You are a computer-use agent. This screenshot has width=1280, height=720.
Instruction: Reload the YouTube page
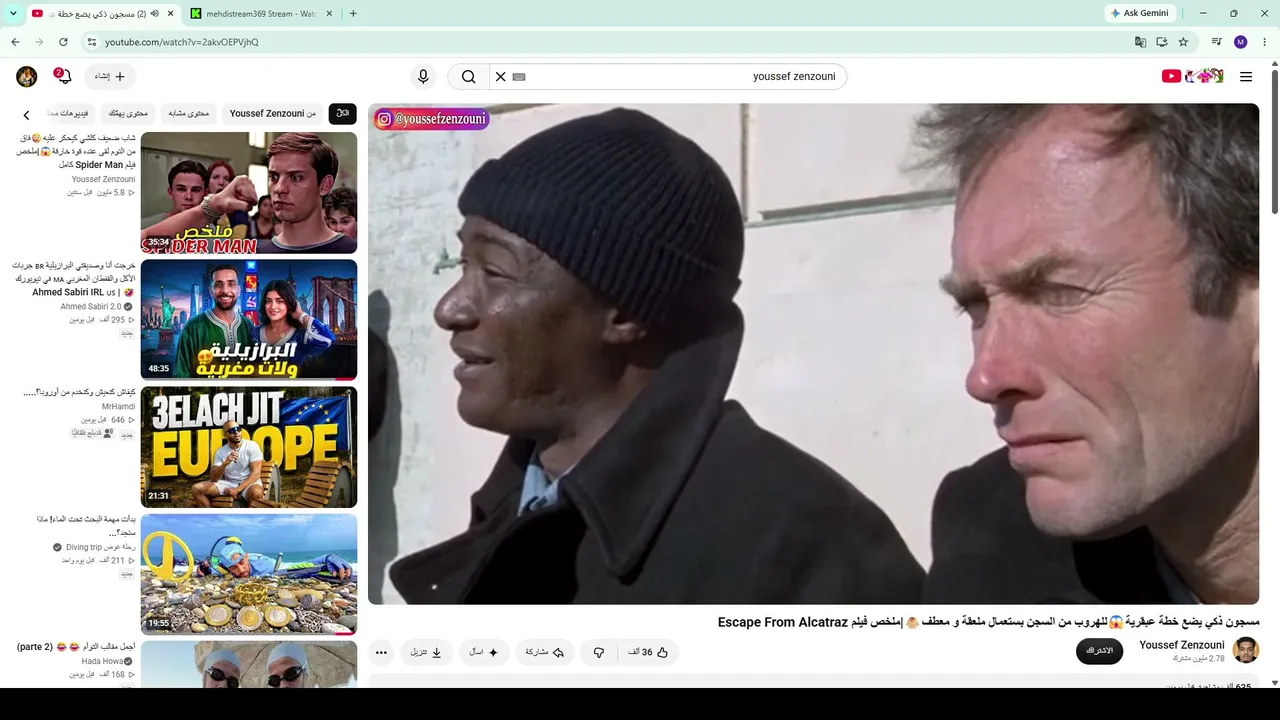pos(63,42)
